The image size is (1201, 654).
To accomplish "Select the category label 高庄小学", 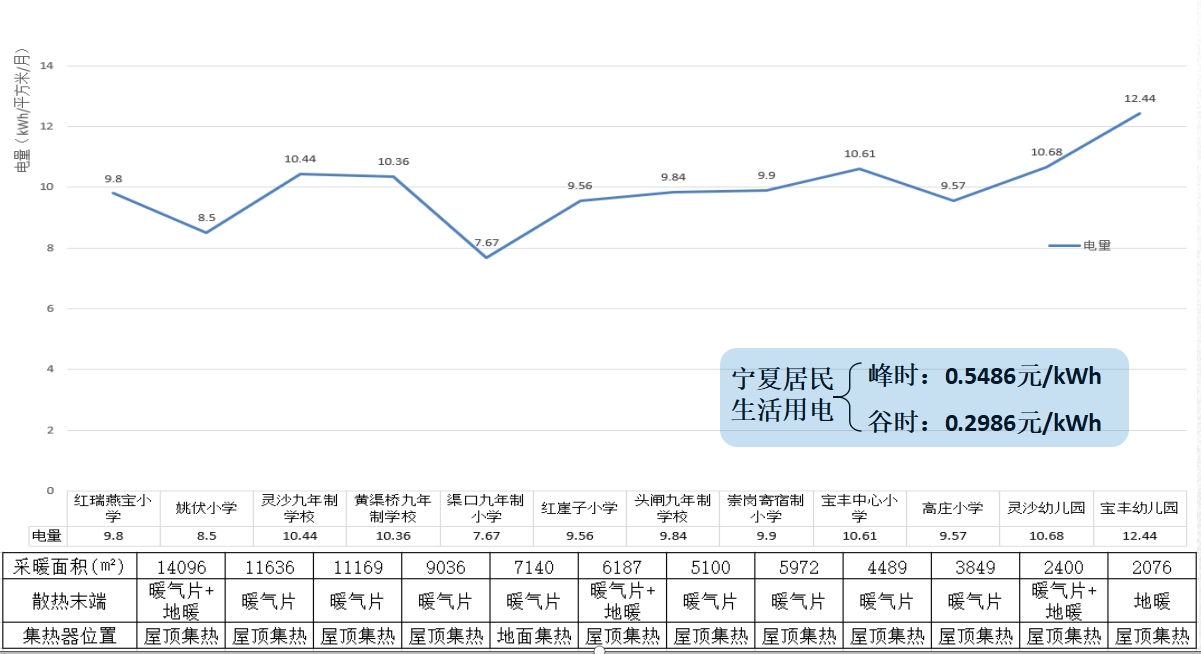I will [953, 508].
